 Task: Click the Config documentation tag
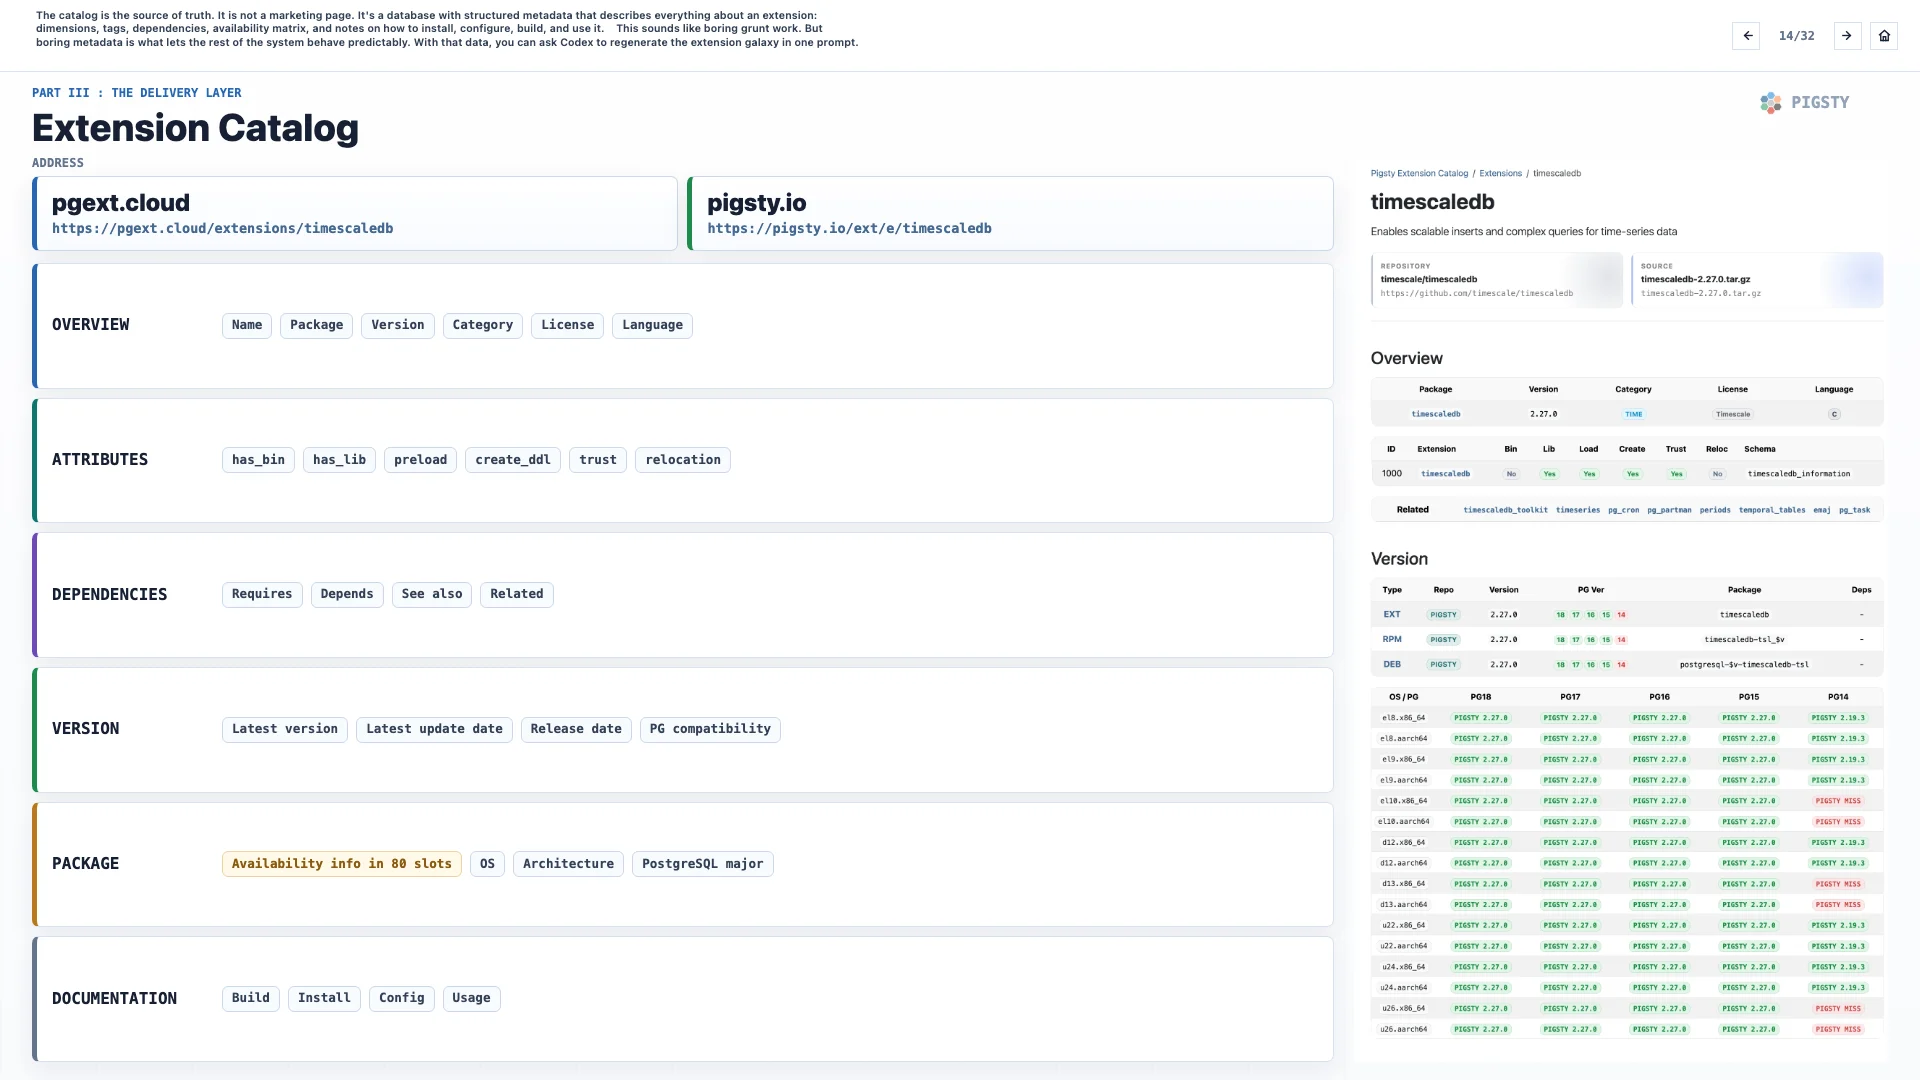[402, 998]
